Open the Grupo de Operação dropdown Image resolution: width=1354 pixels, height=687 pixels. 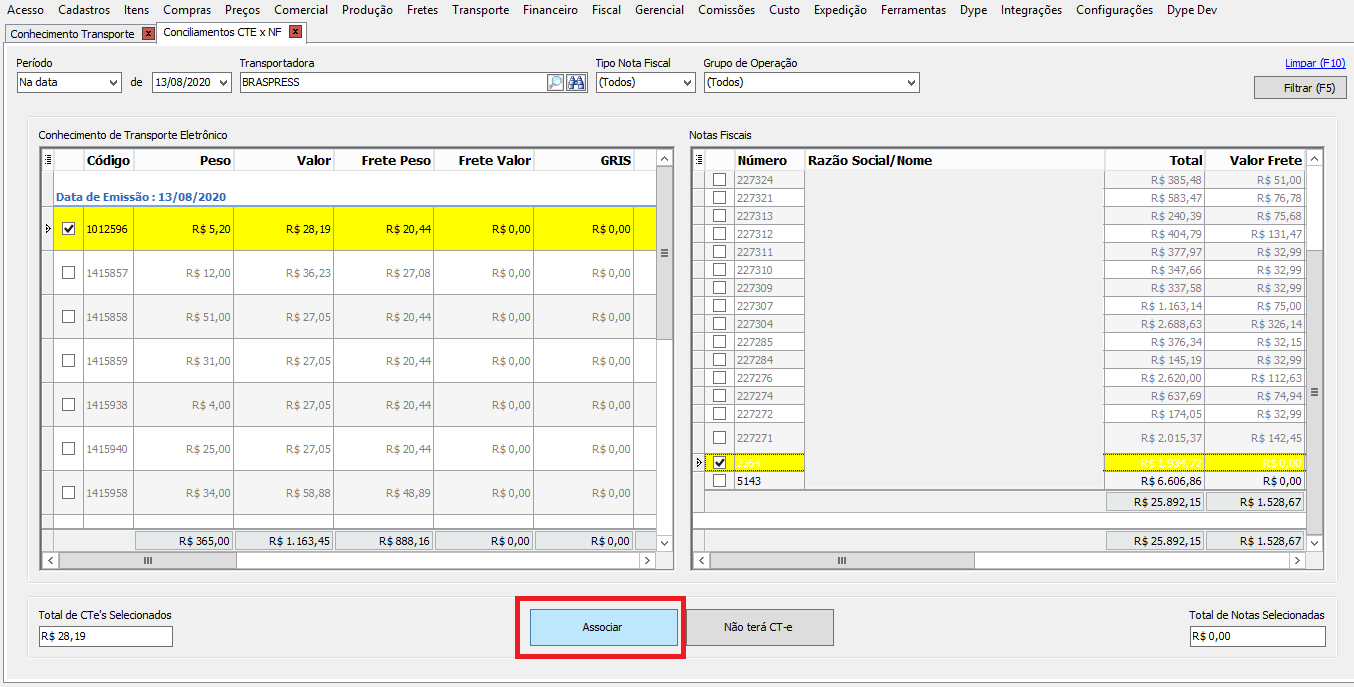(911, 83)
